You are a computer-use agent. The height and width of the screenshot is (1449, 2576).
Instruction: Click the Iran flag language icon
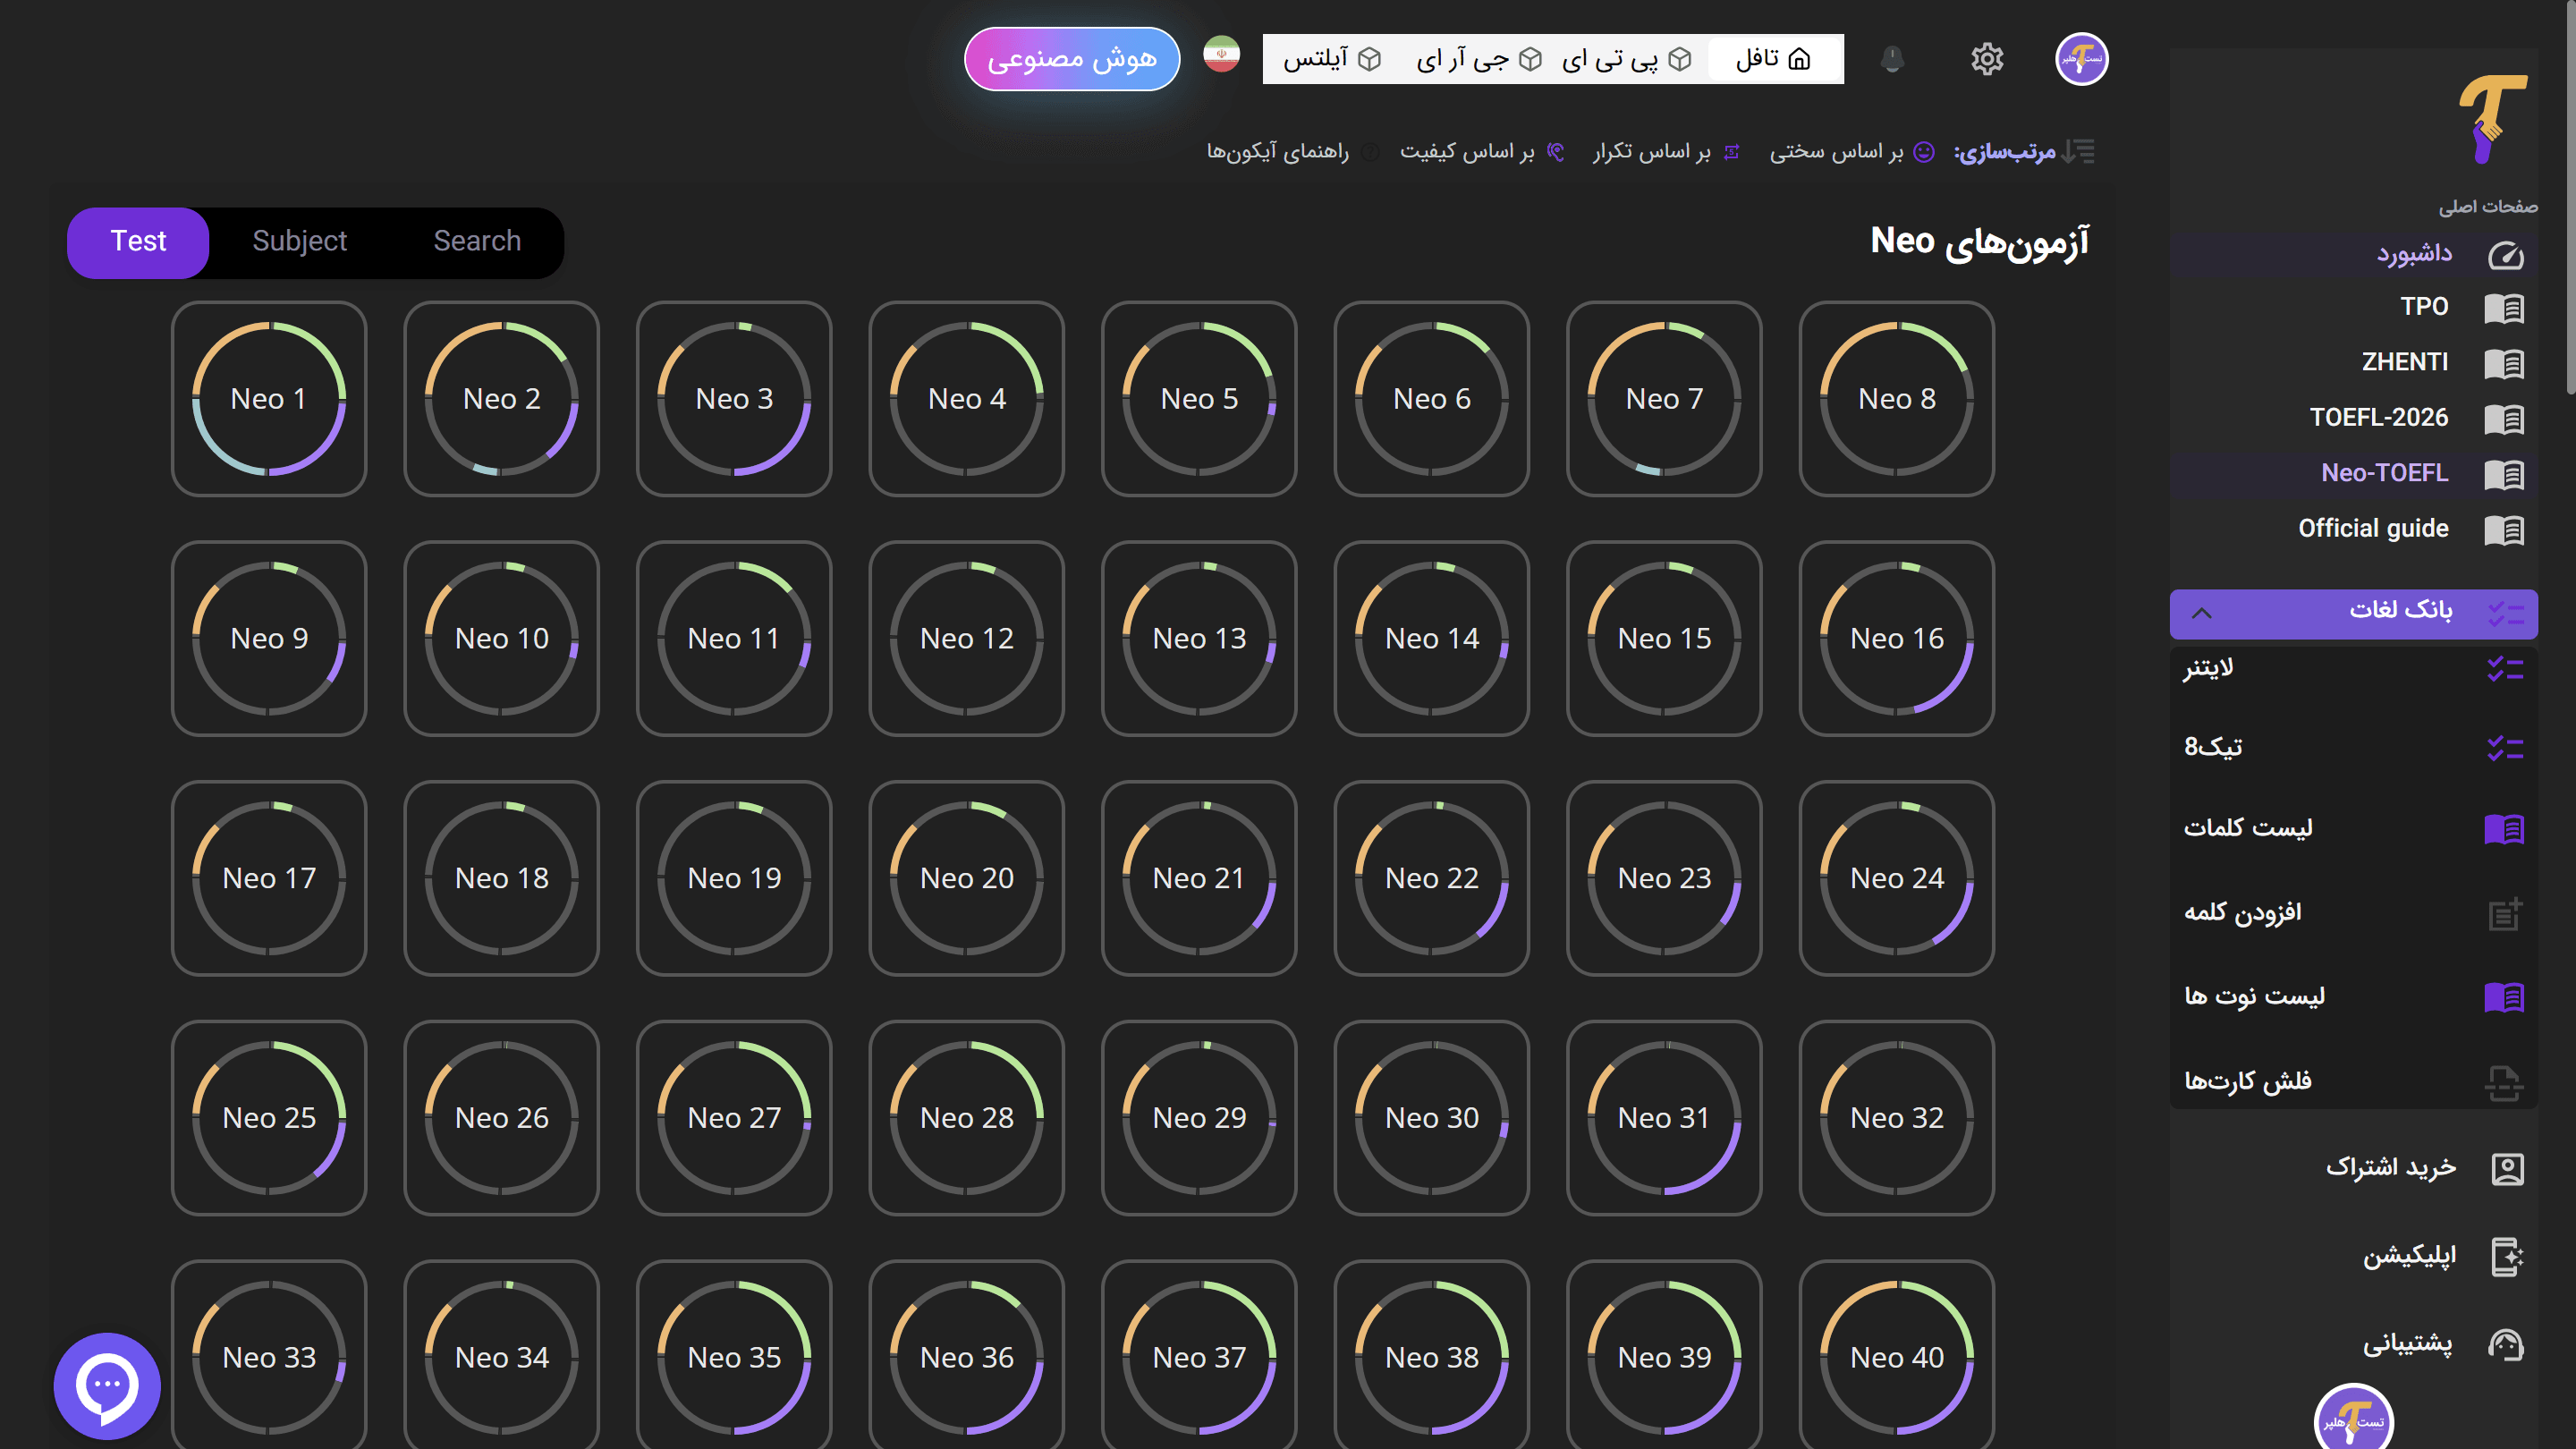tap(1221, 55)
